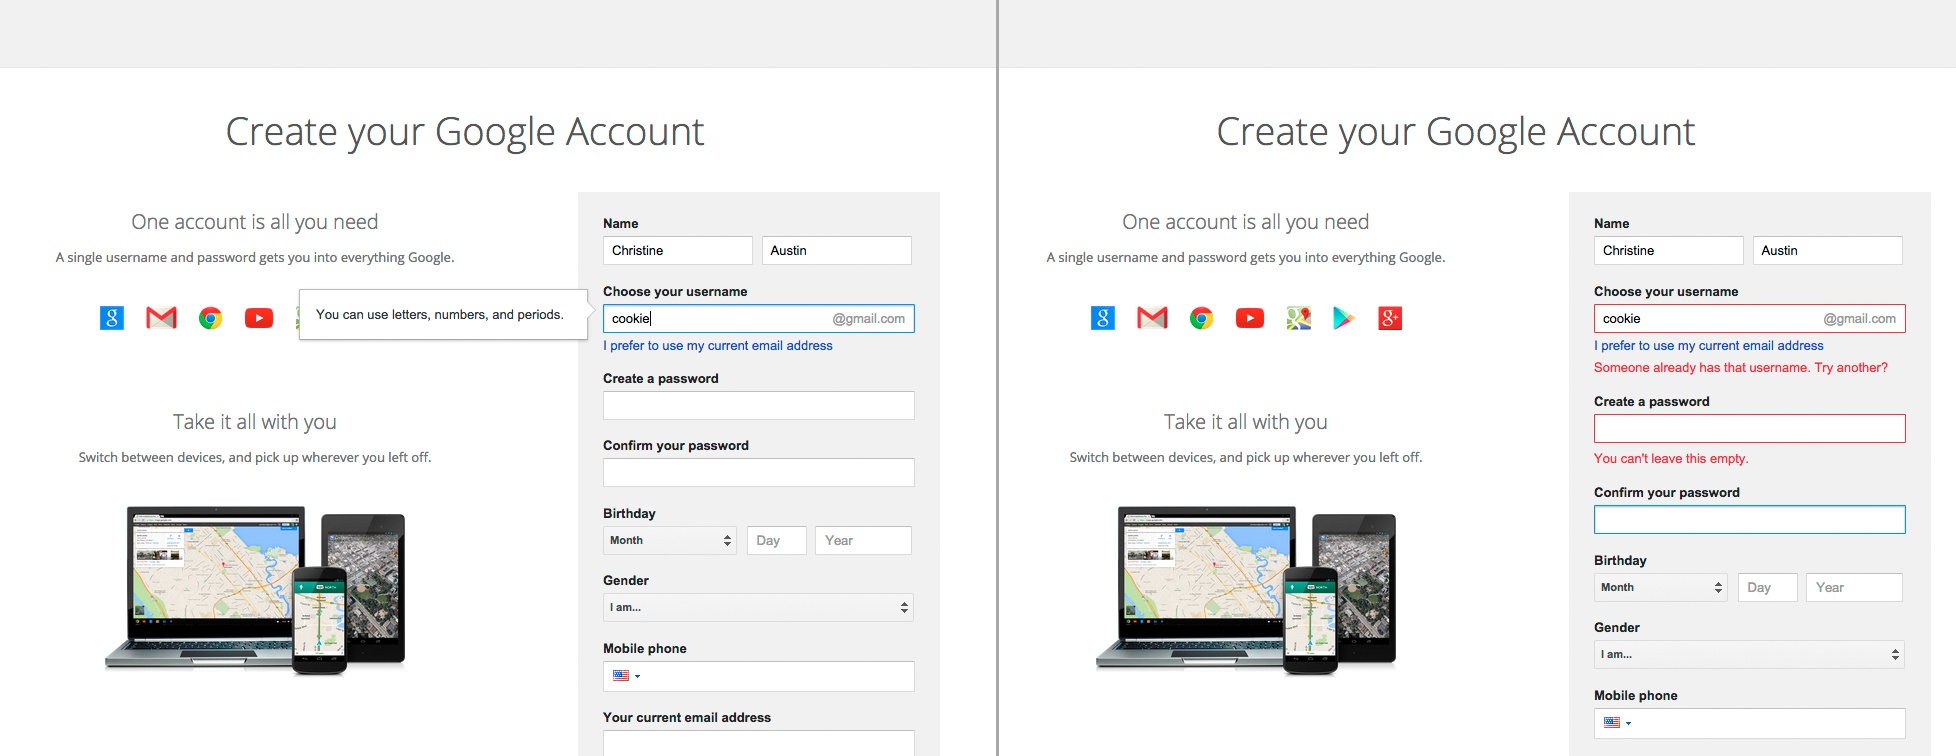Open US flag country selector in left Mobile phone field
Screen dimensions: 1956x756
[x=626, y=676]
